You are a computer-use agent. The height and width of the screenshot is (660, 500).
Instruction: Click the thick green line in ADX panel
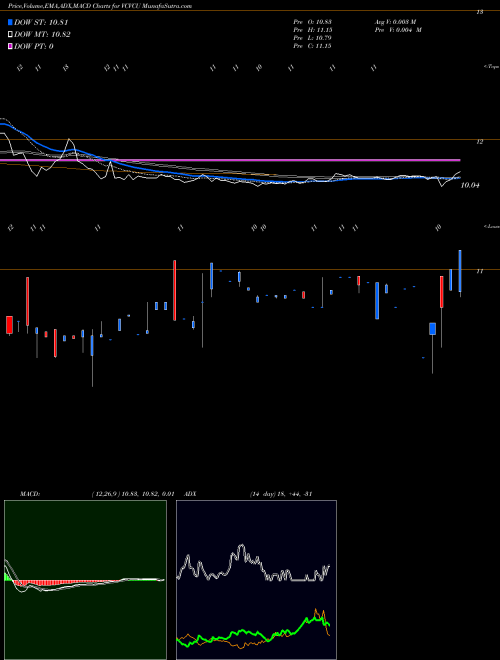(253, 633)
